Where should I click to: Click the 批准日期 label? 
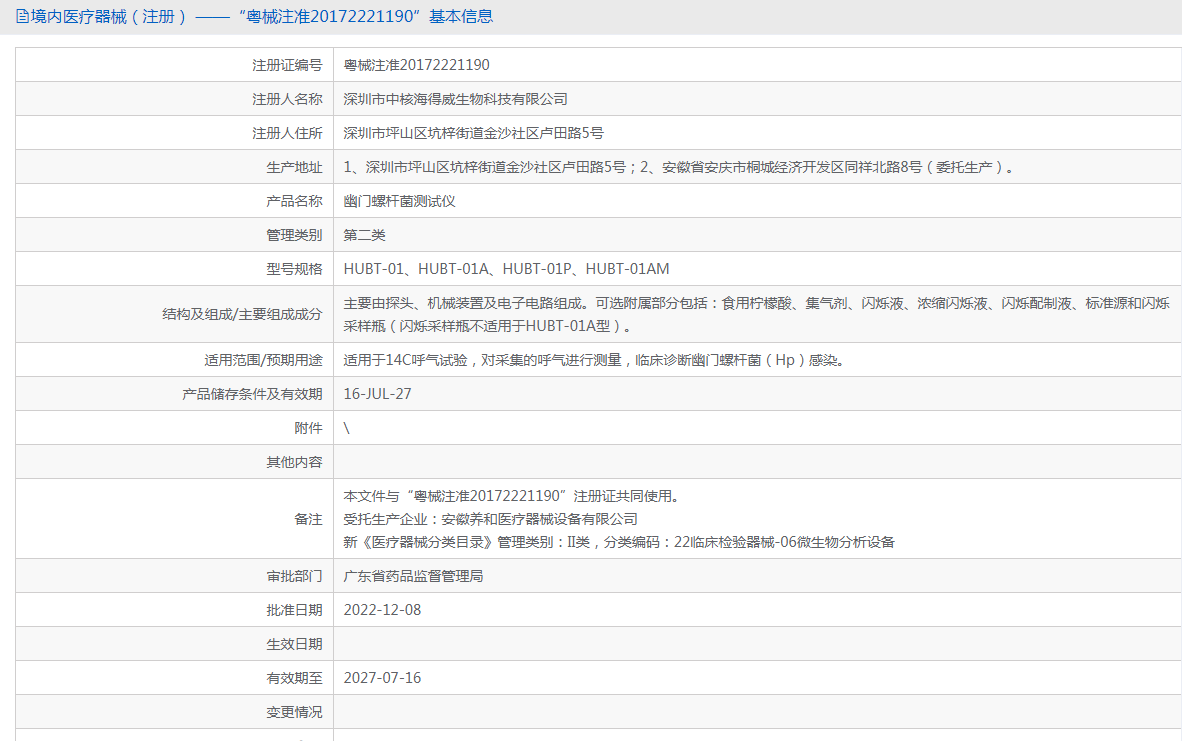pyautogui.click(x=294, y=611)
